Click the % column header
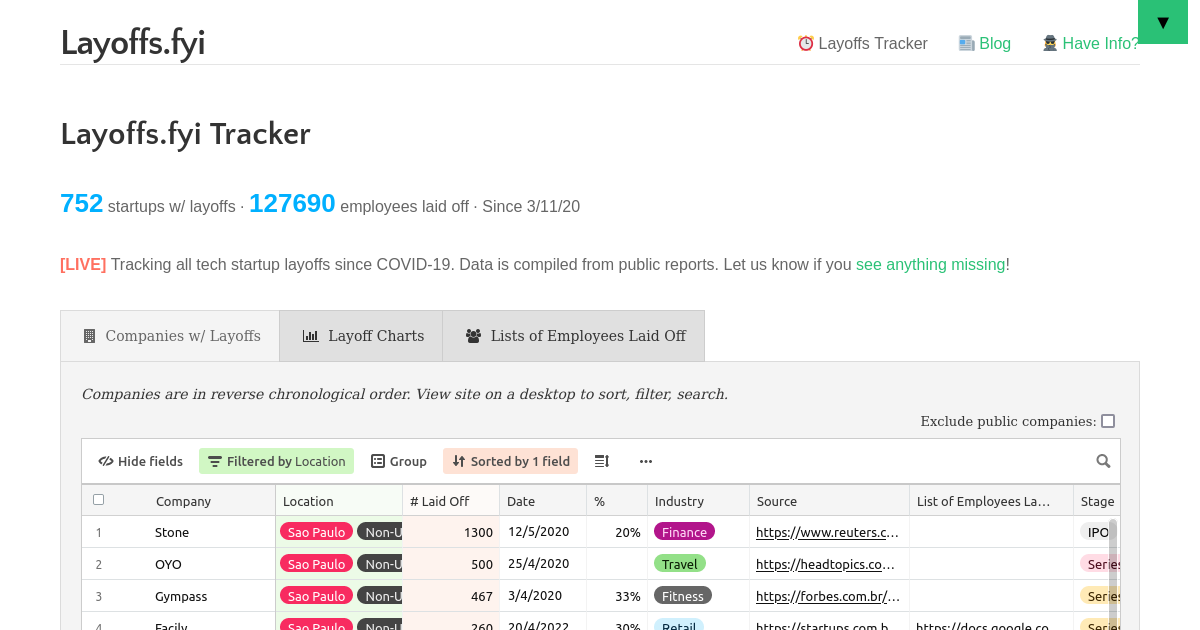Screen dimensions: 1200x630 (x=616, y=501)
